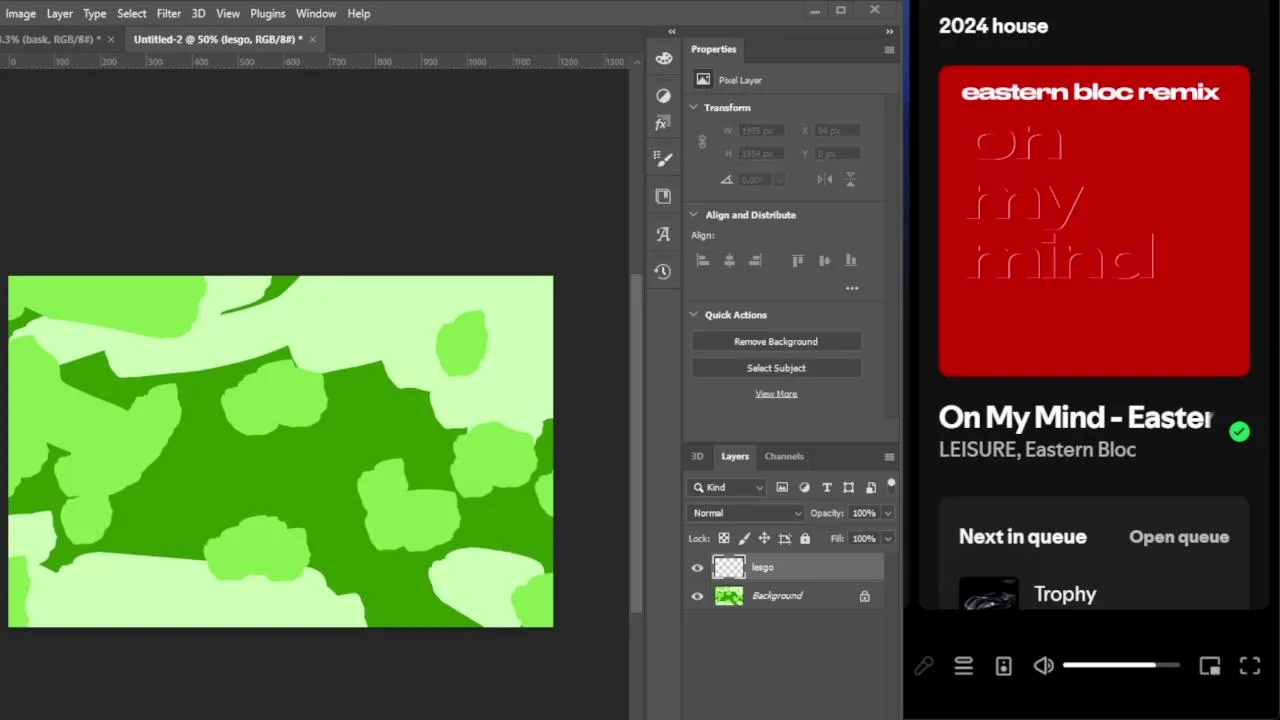This screenshot has height=720, width=1280.
Task: Open the Character panel icon
Action: point(662,234)
